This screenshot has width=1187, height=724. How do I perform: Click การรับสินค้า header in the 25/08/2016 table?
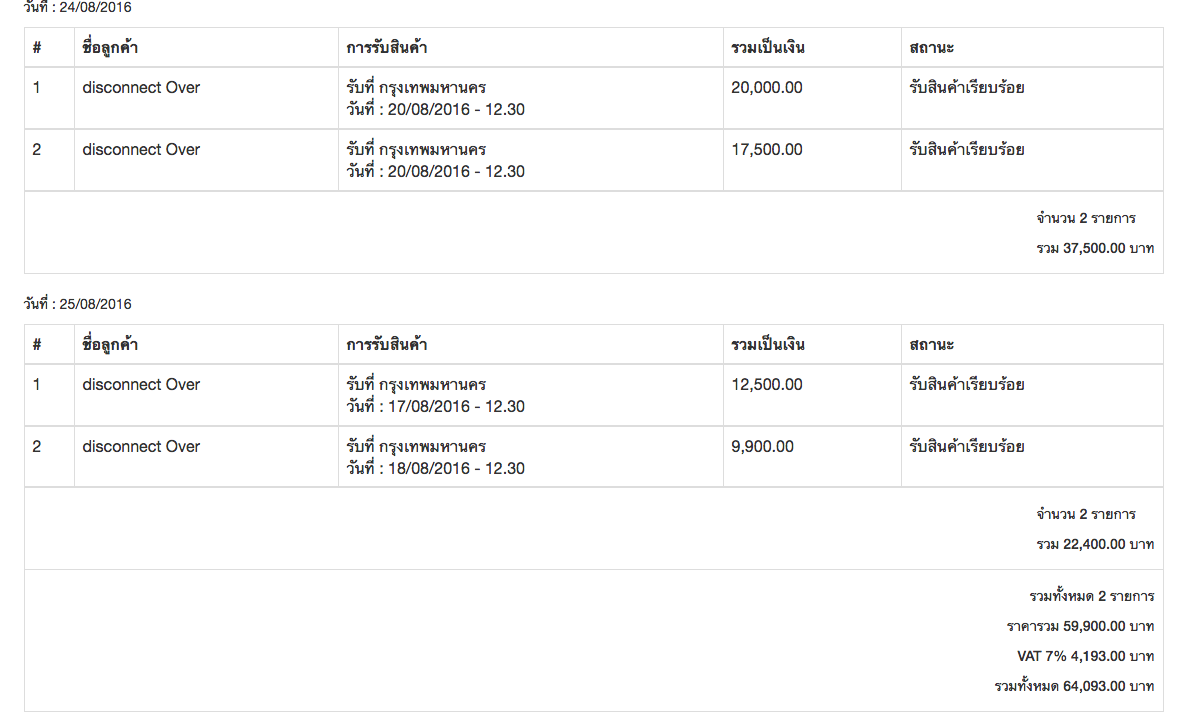point(387,345)
